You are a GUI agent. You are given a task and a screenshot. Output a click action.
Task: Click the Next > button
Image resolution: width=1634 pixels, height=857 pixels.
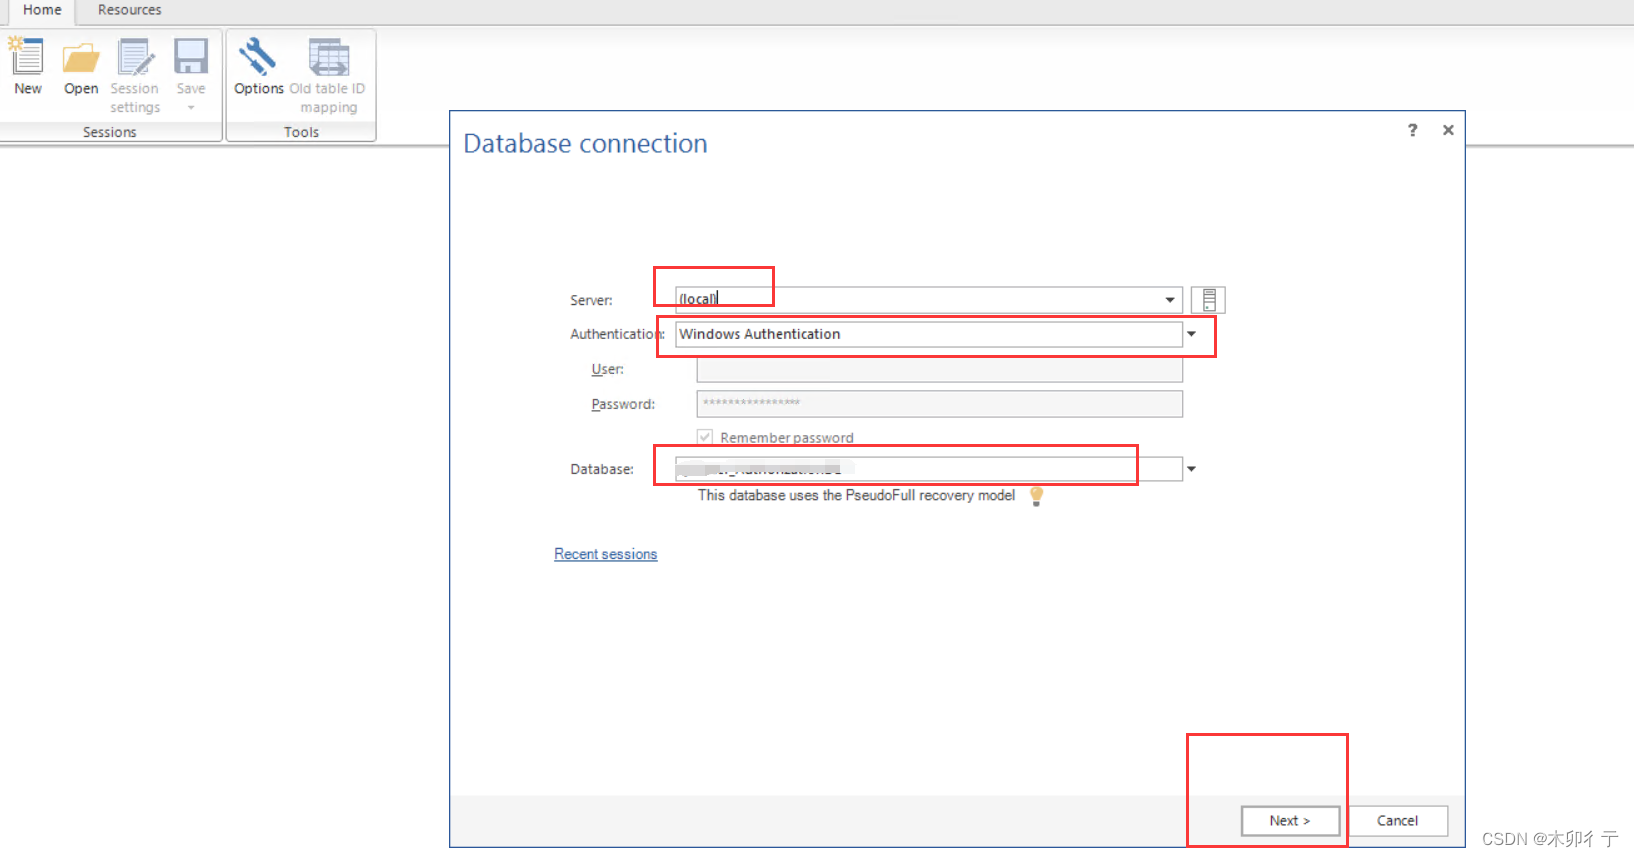click(1290, 821)
